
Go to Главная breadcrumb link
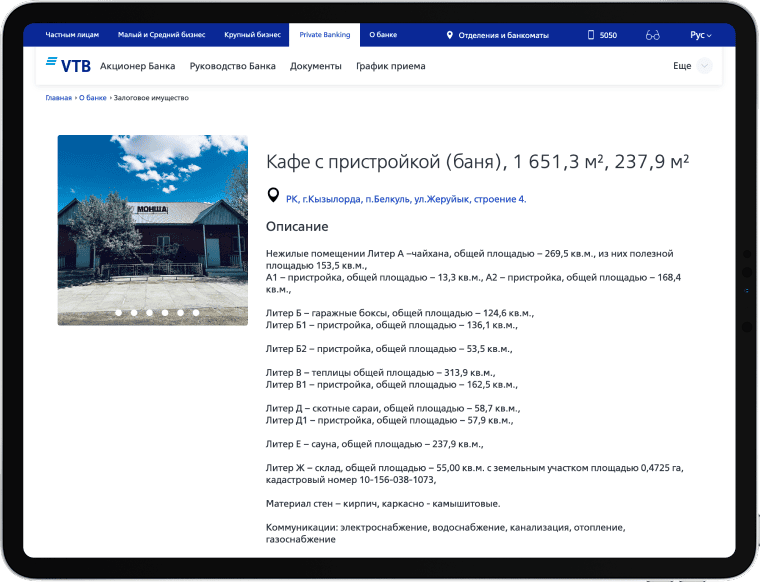[58, 97]
